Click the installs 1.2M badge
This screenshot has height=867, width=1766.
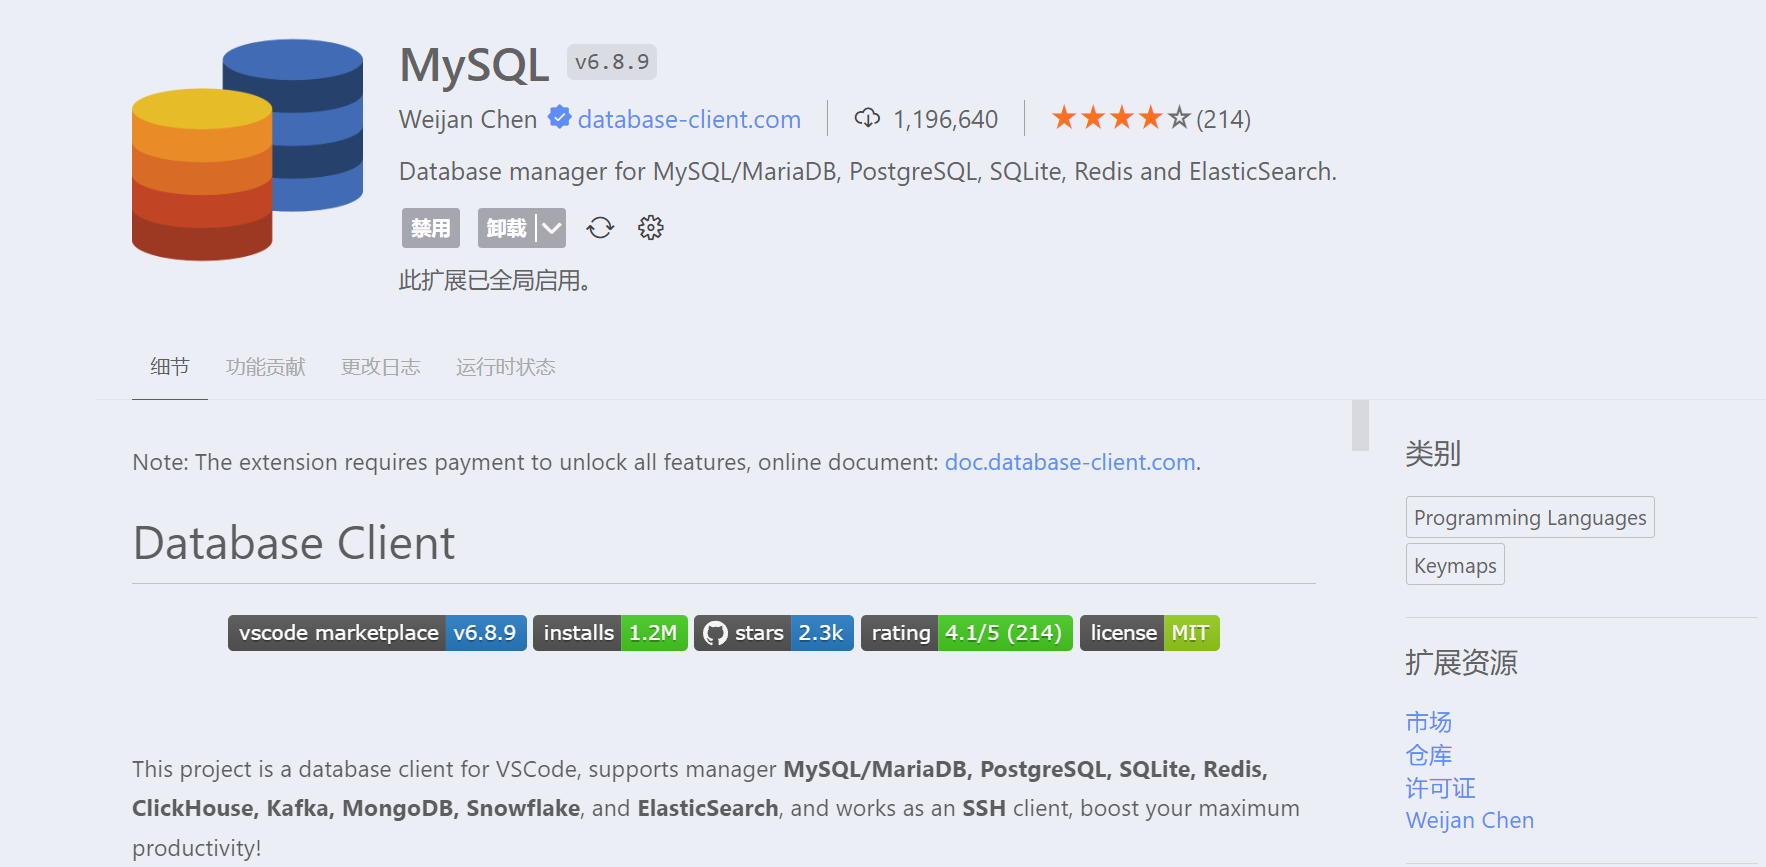610,633
